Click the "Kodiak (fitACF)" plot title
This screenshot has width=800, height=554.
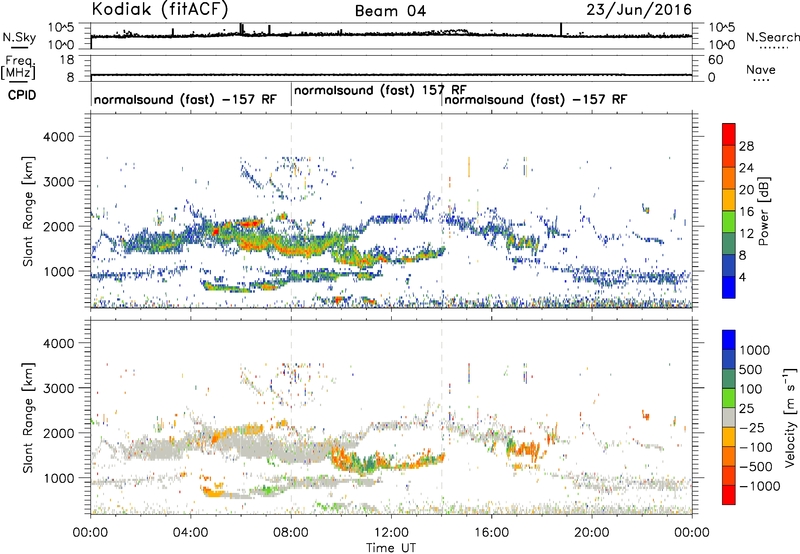pos(160,9)
